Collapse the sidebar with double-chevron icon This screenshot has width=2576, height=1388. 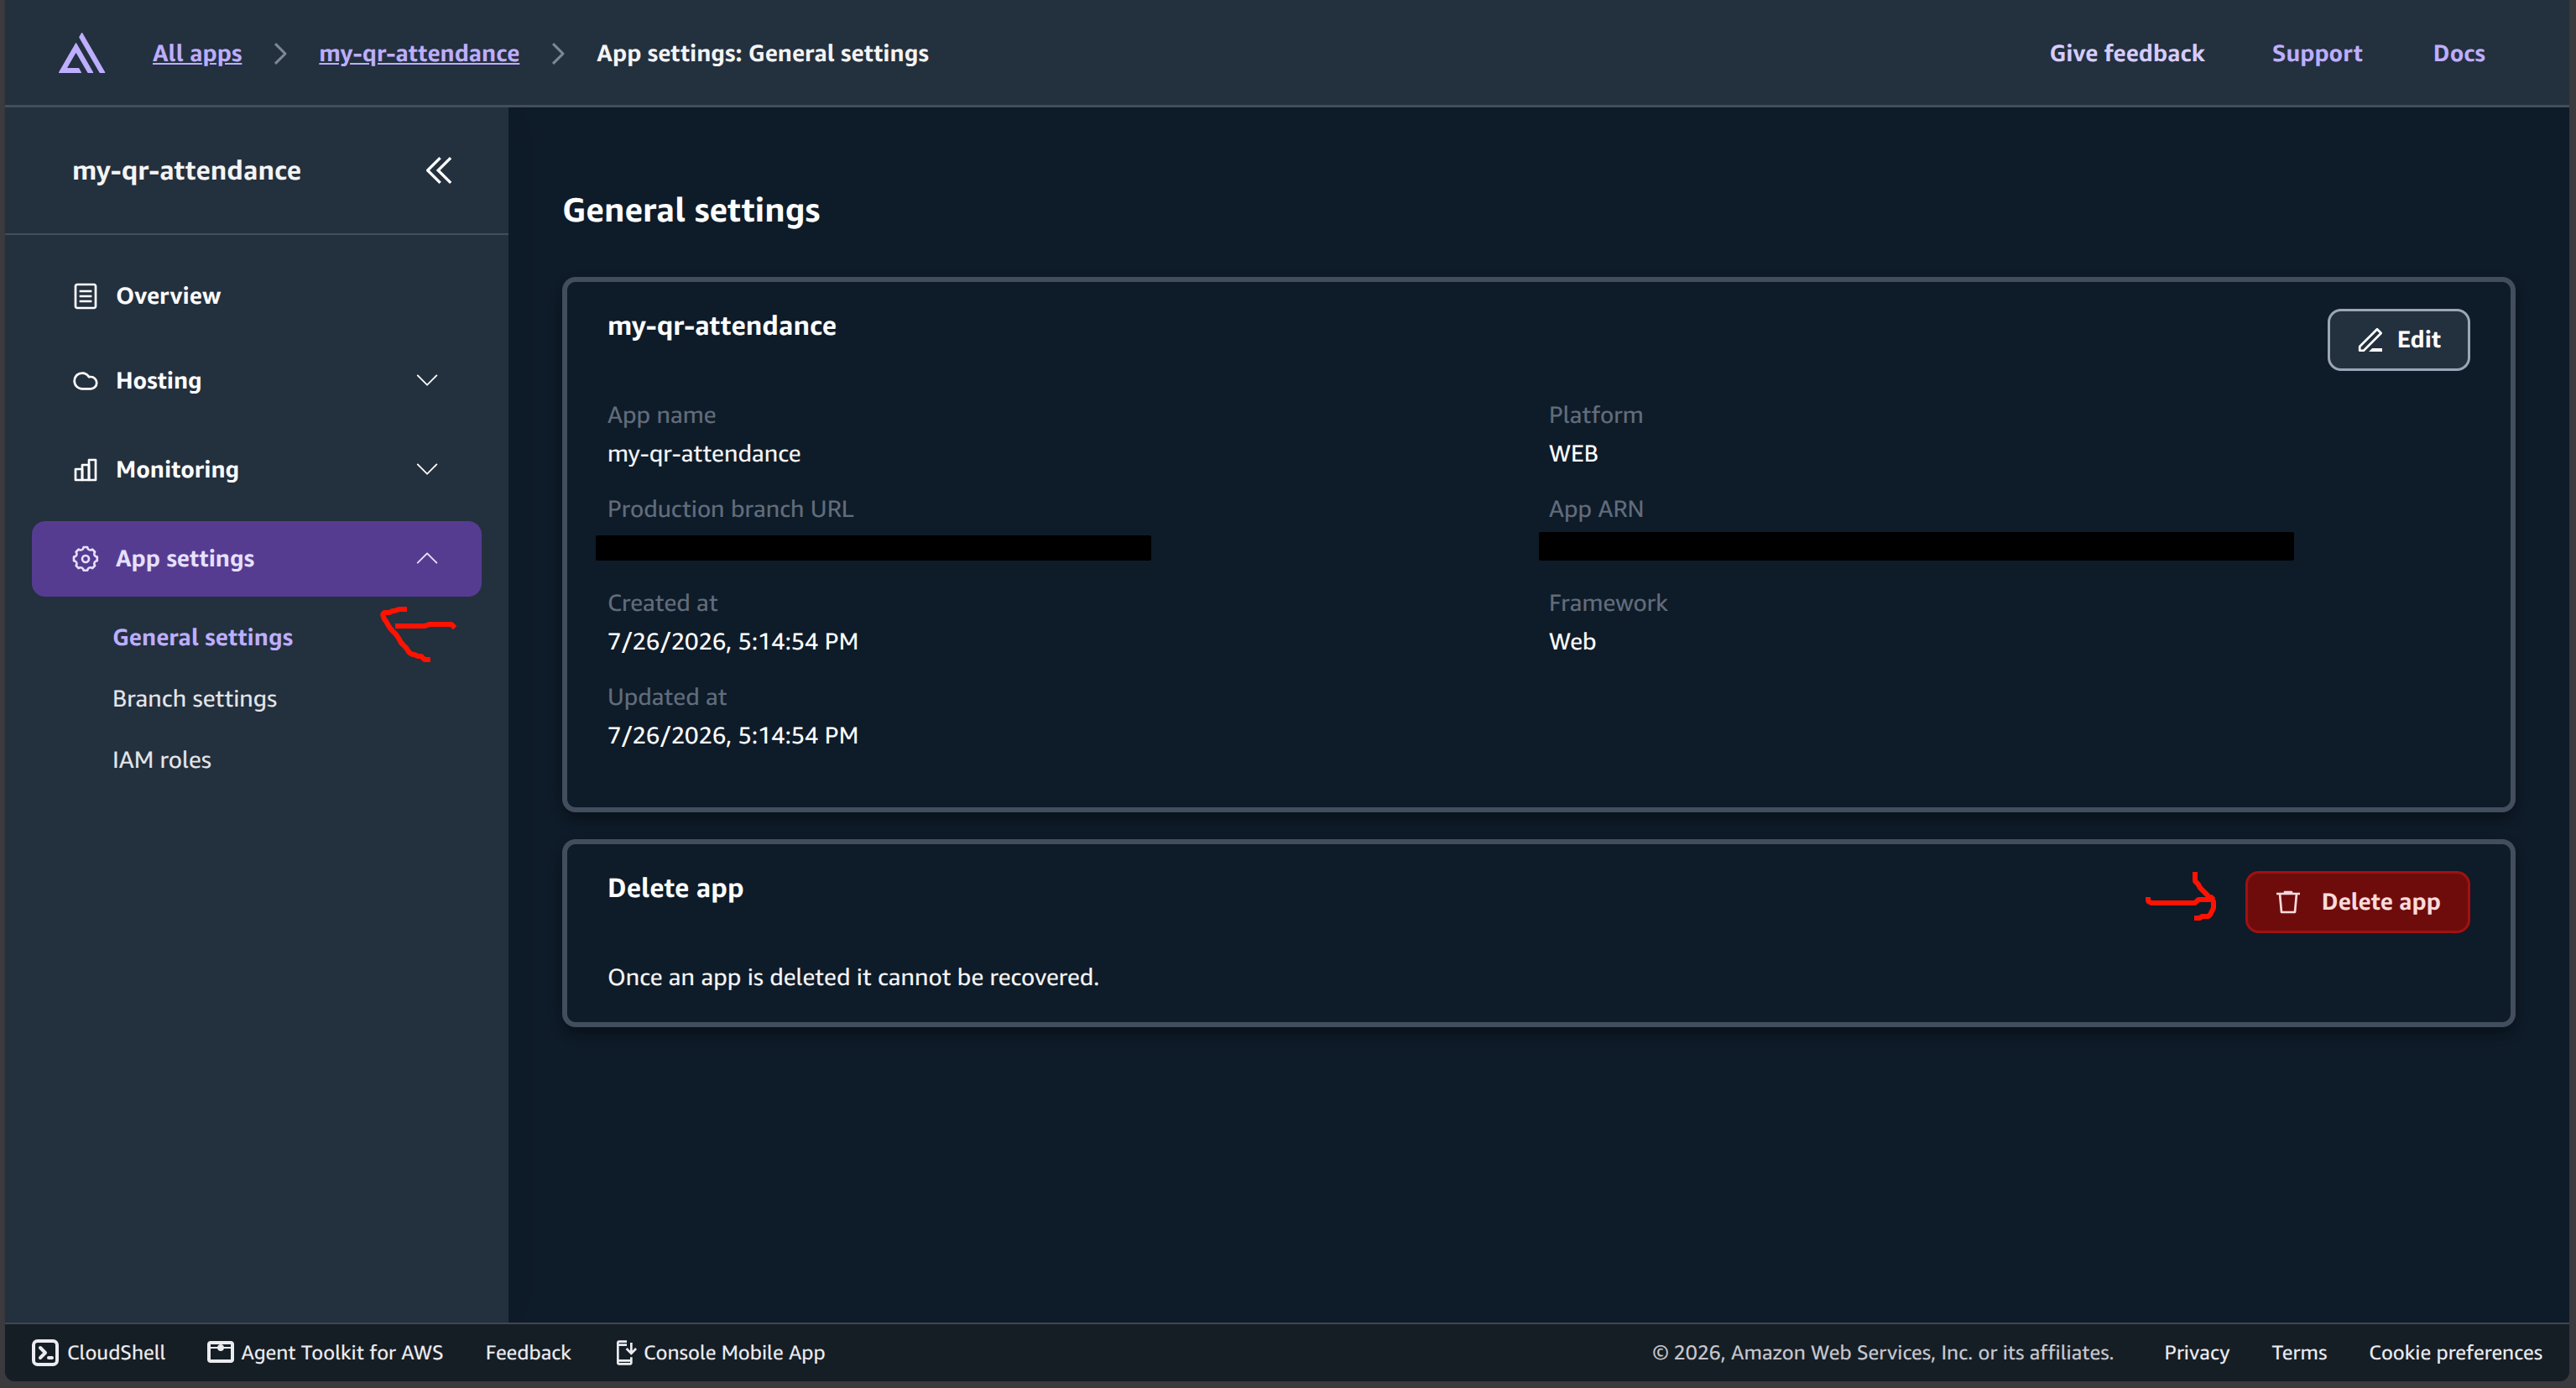439,171
